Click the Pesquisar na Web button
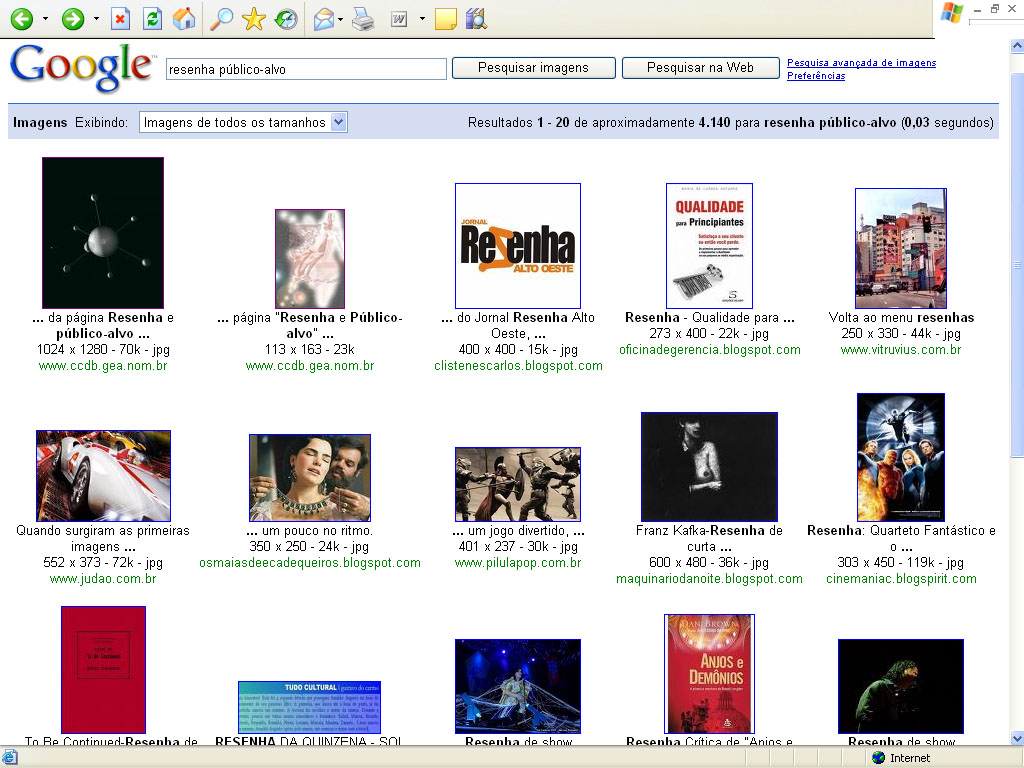 700,68
